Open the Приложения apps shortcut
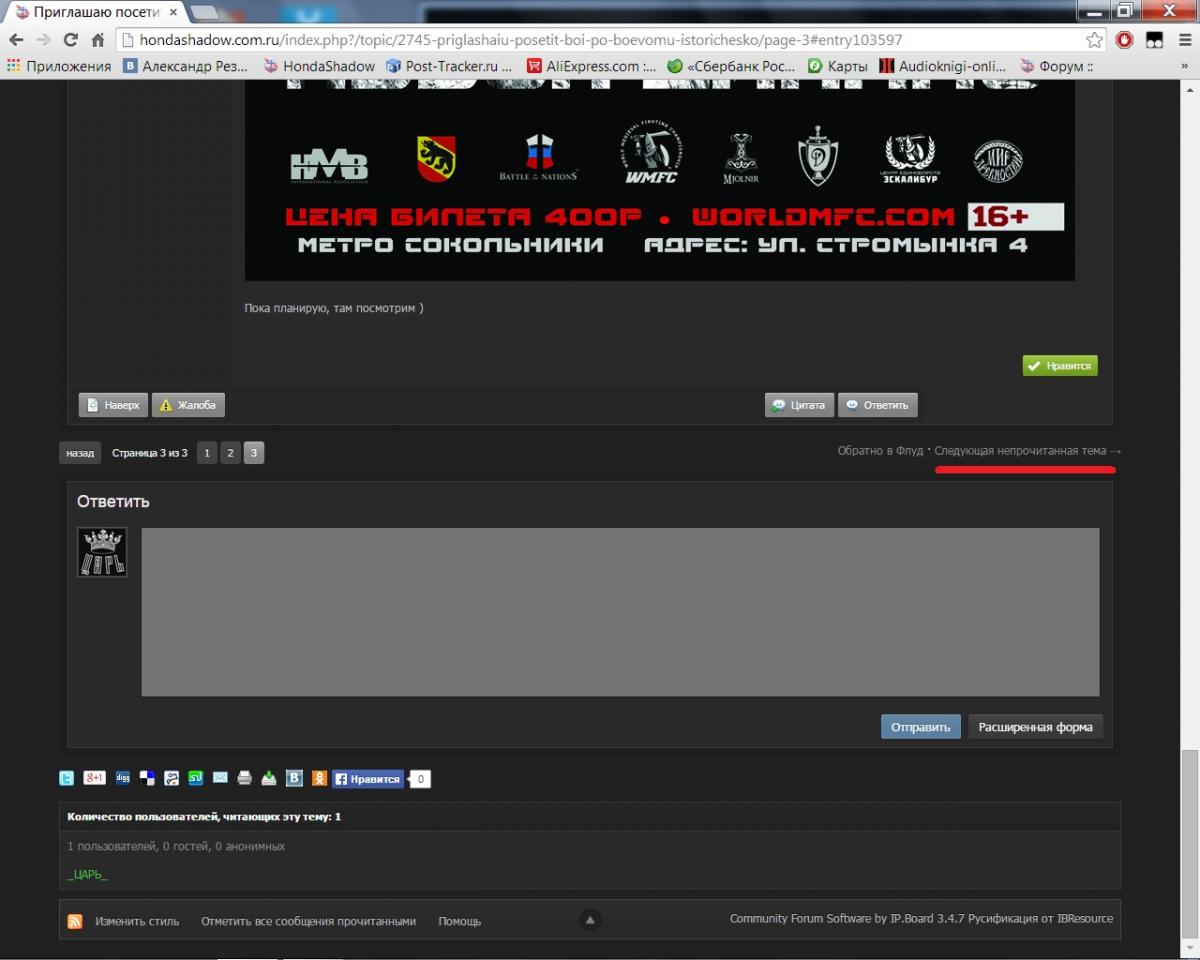The width and height of the screenshot is (1200, 960). point(59,66)
